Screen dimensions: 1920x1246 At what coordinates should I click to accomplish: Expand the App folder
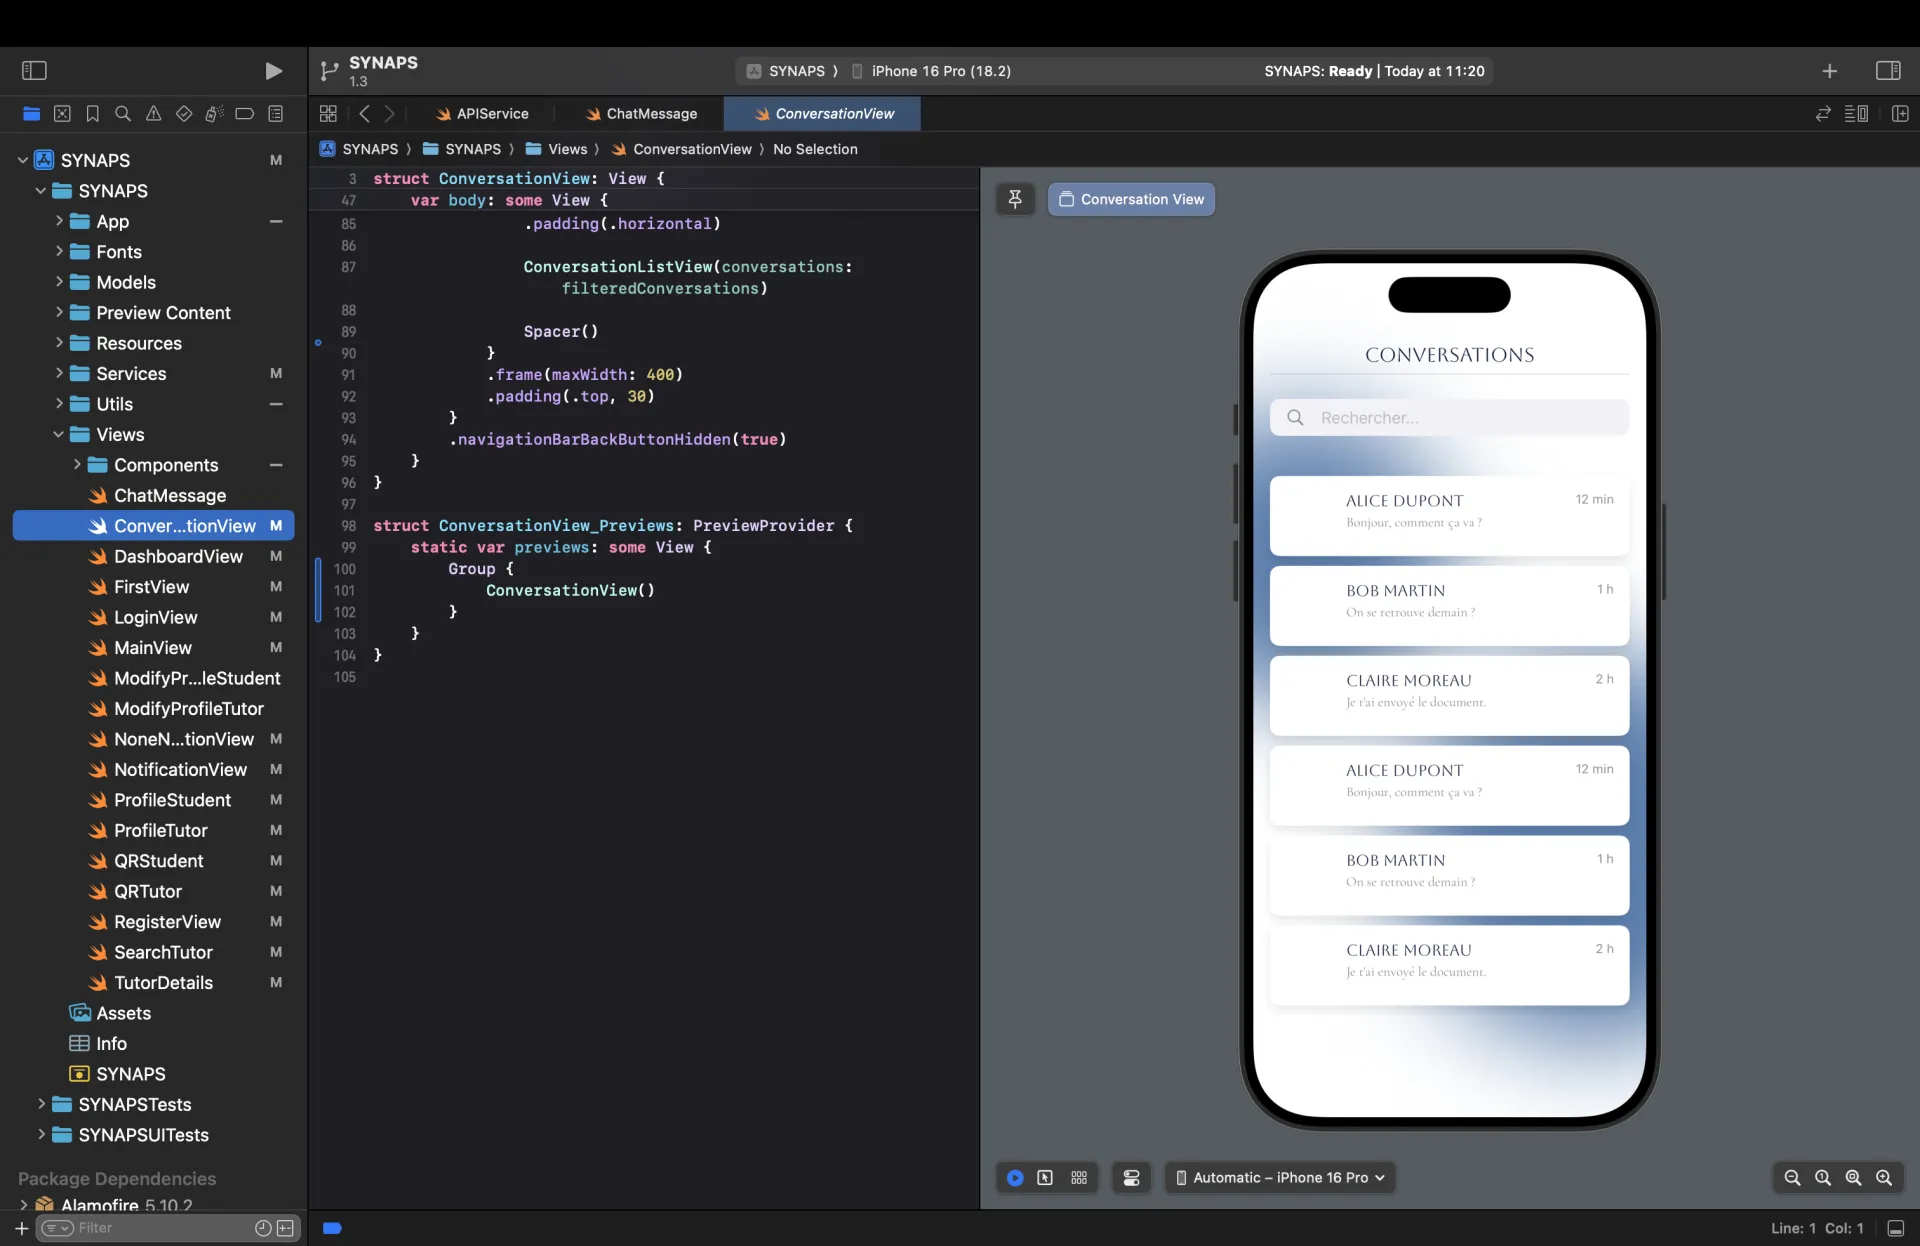[x=59, y=221]
